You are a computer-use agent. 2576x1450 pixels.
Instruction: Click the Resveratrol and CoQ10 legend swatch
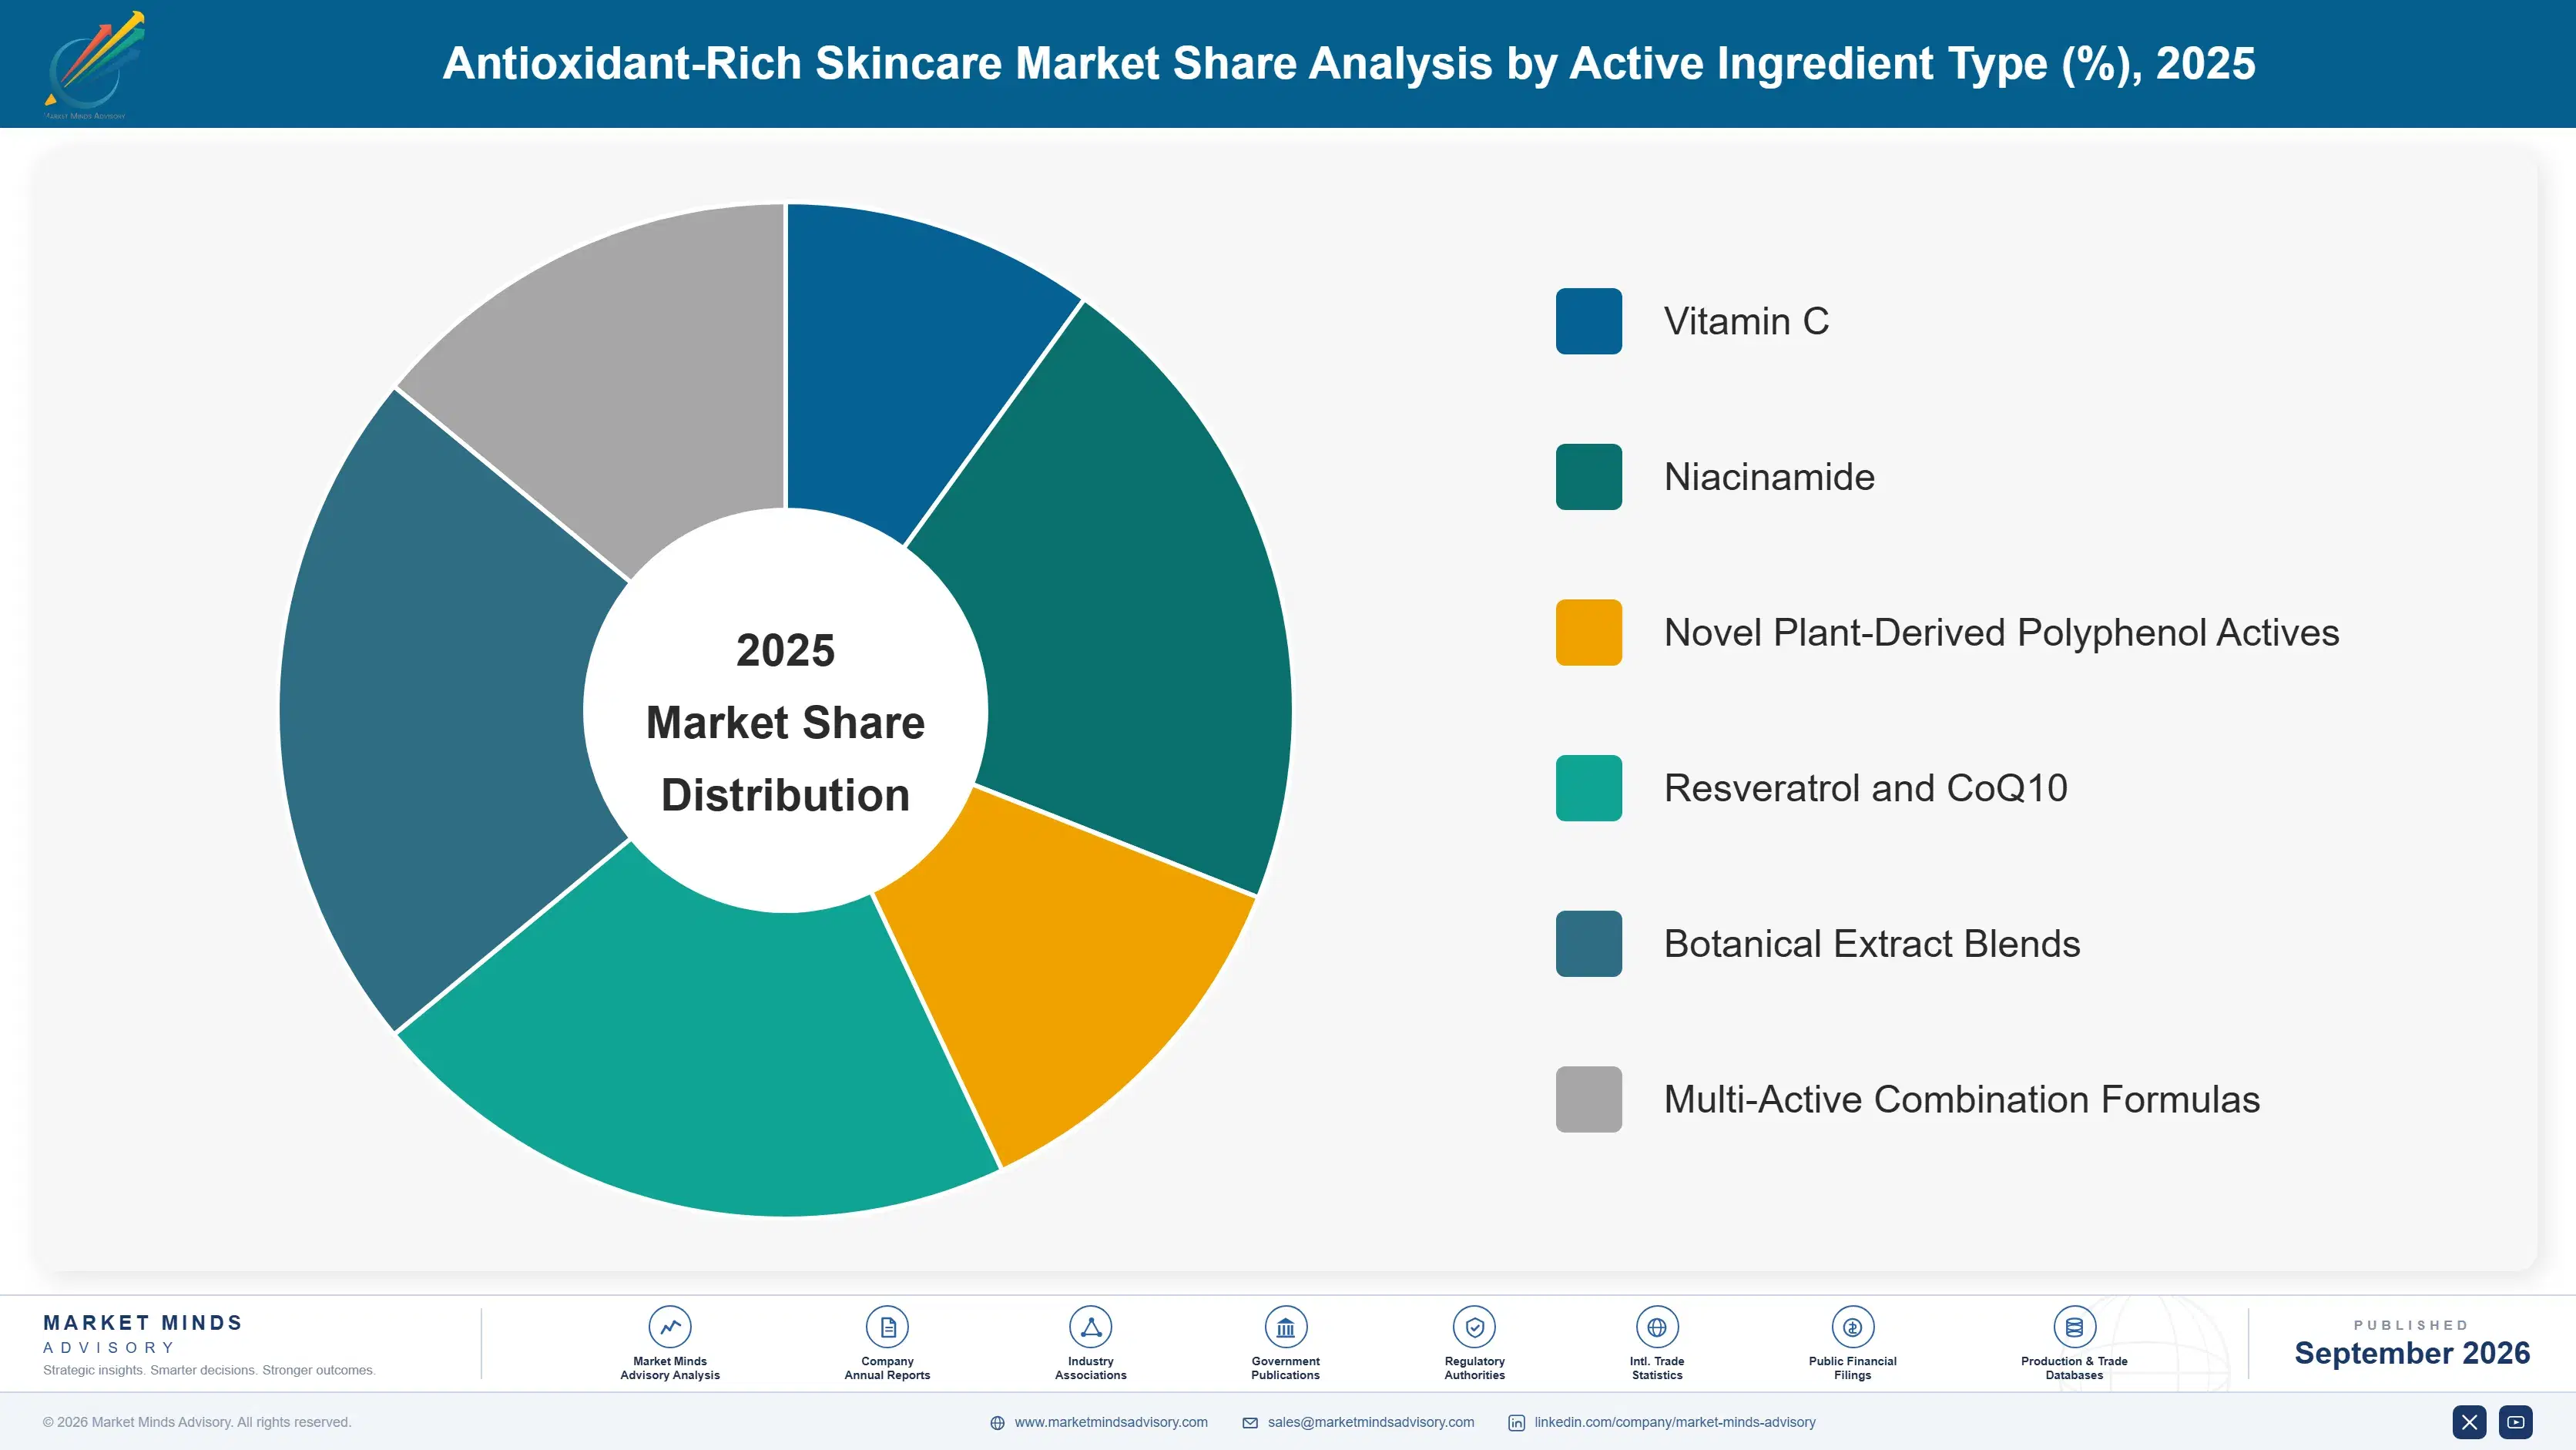[1588, 788]
